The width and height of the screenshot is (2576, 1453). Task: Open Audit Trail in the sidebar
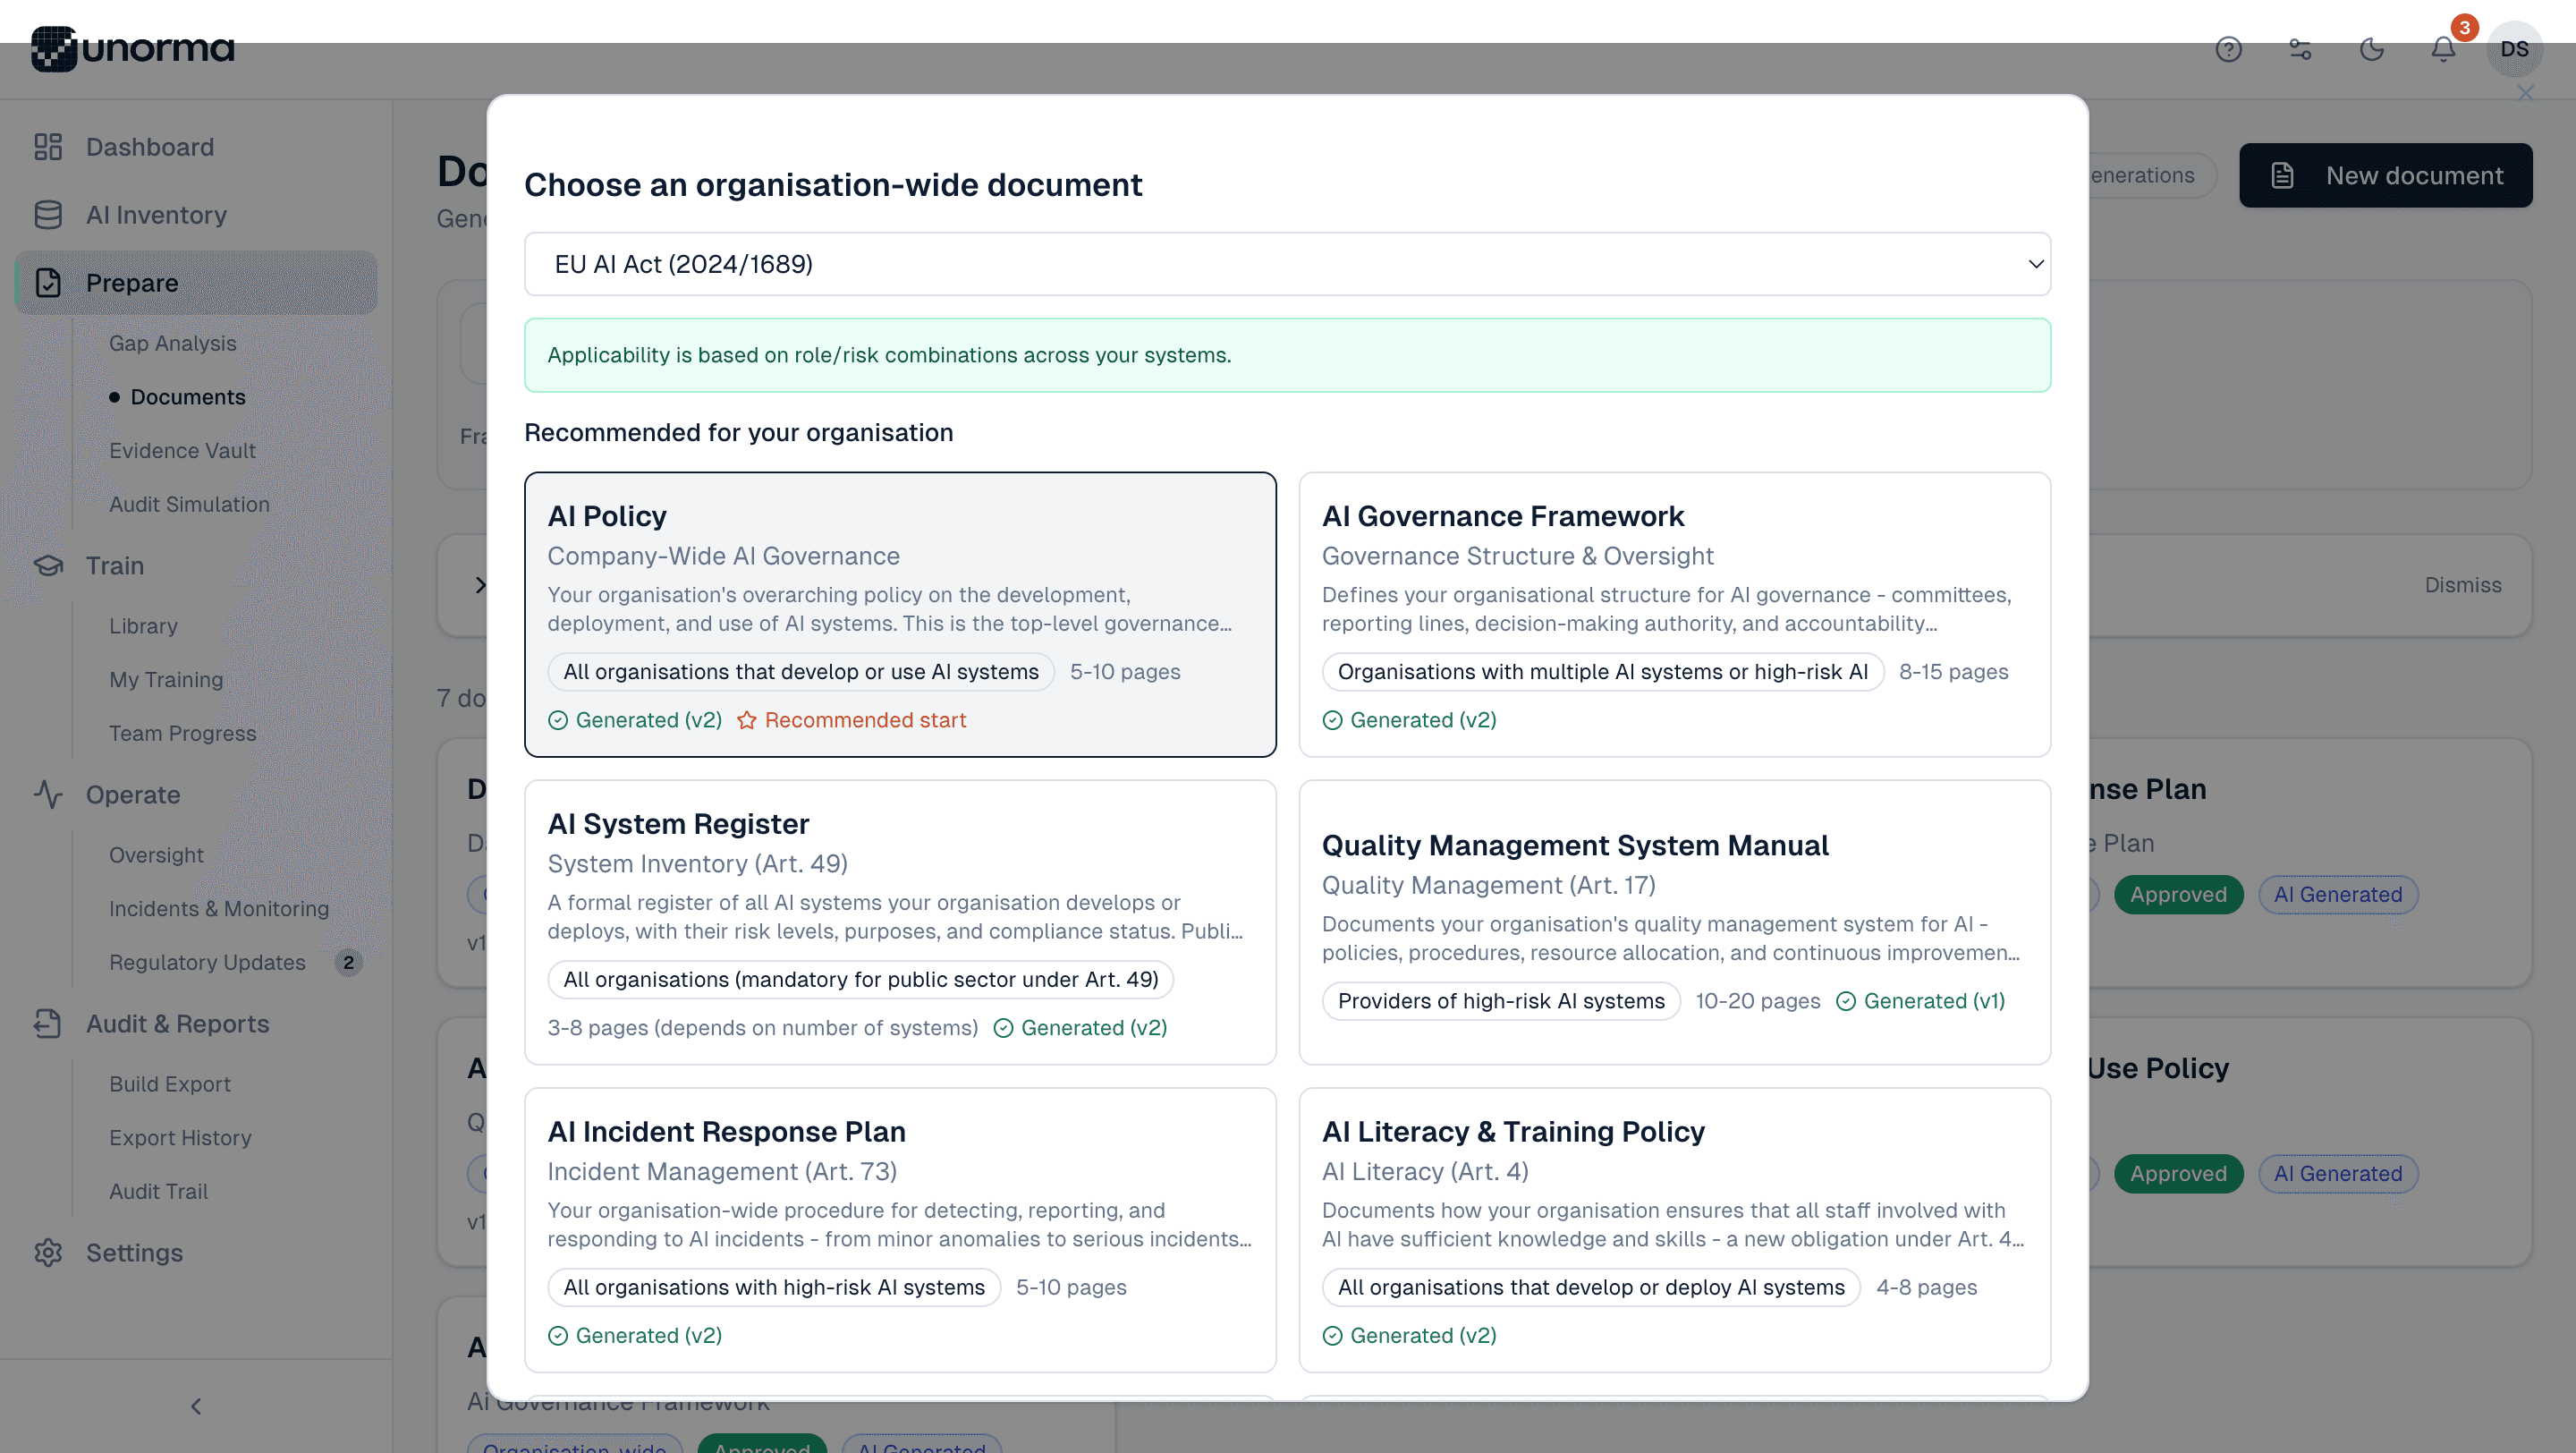158,1192
